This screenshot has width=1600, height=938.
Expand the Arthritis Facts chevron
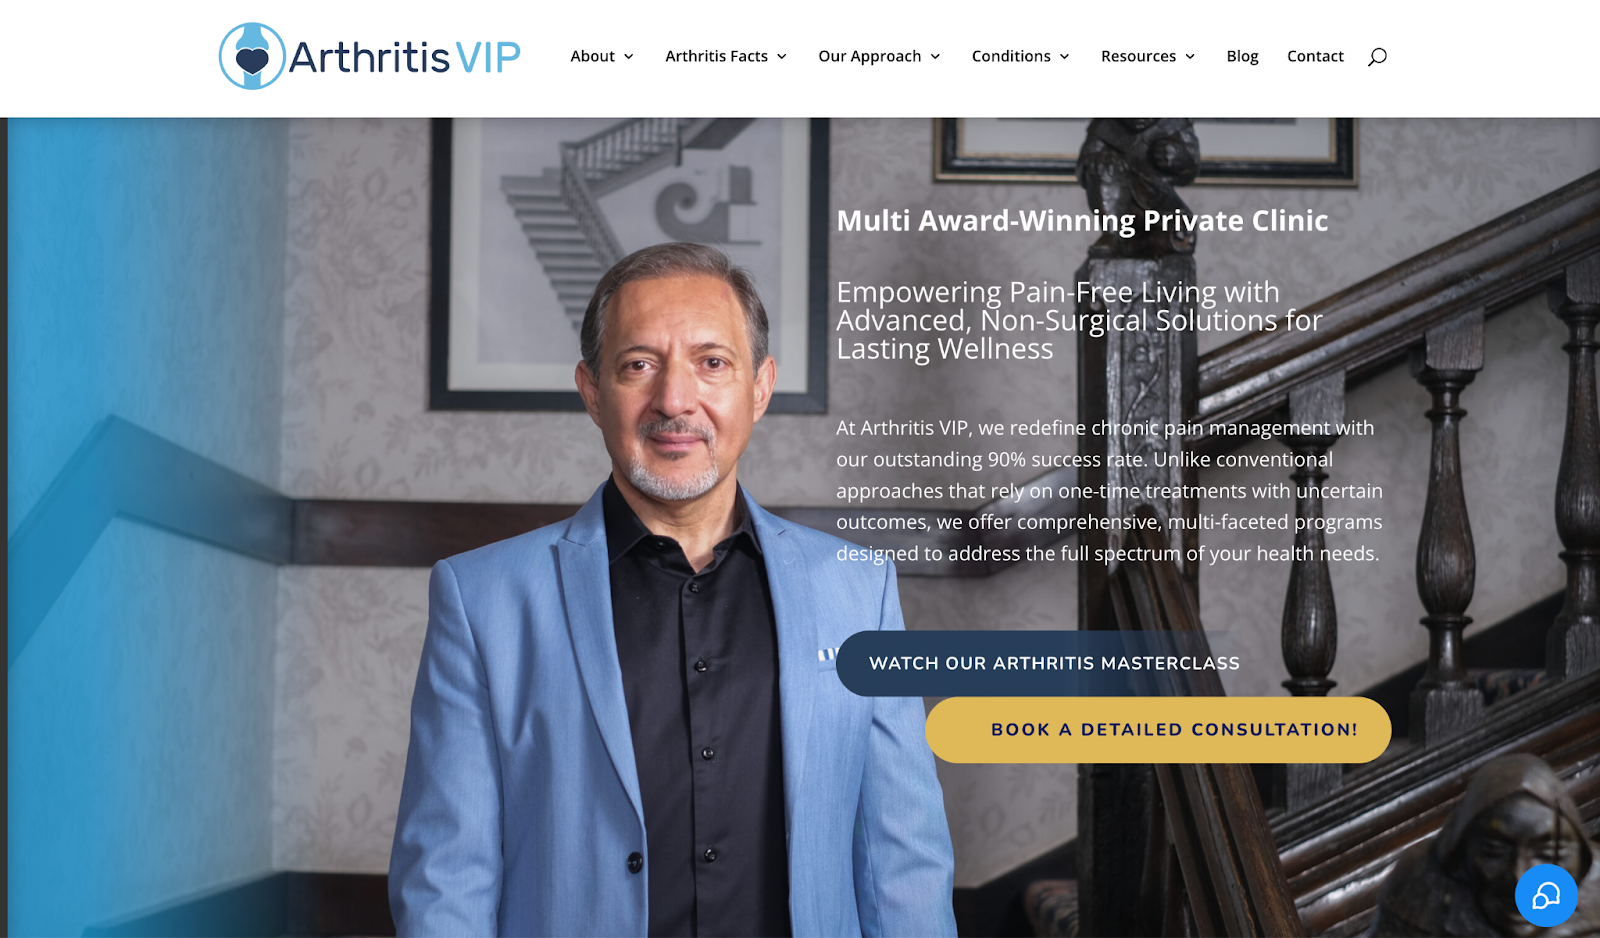(782, 57)
